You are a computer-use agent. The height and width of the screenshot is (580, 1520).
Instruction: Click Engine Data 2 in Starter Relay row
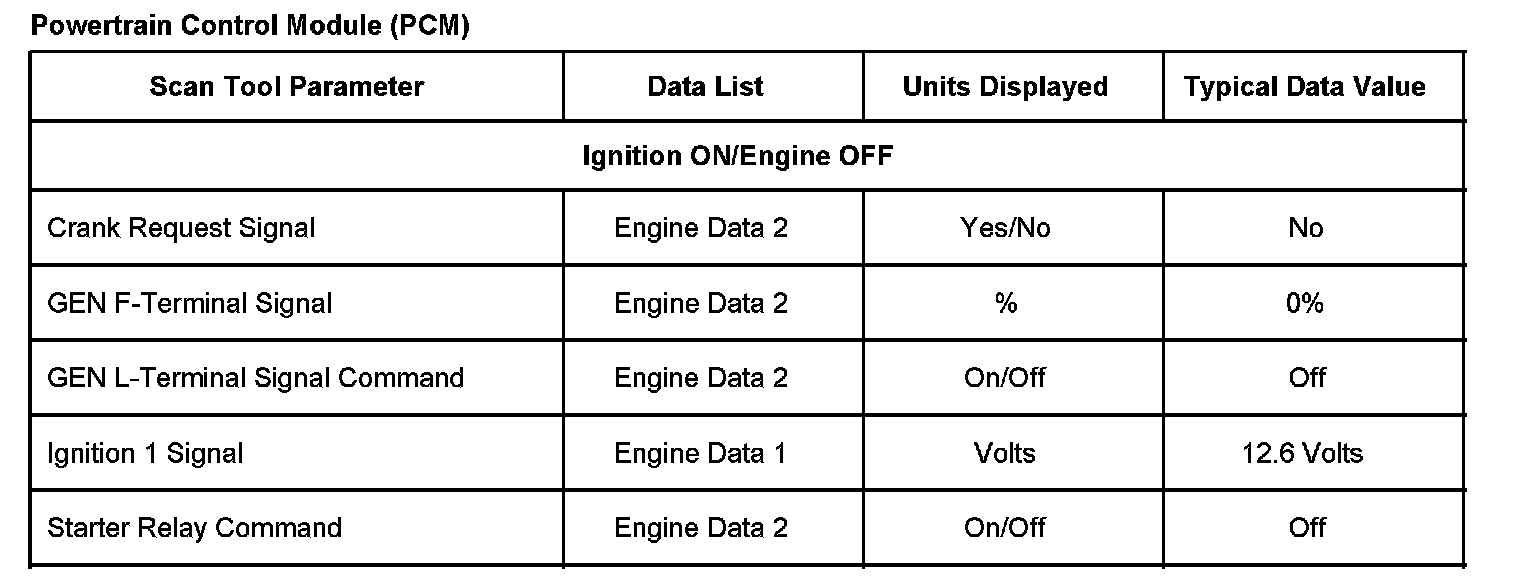tap(700, 527)
